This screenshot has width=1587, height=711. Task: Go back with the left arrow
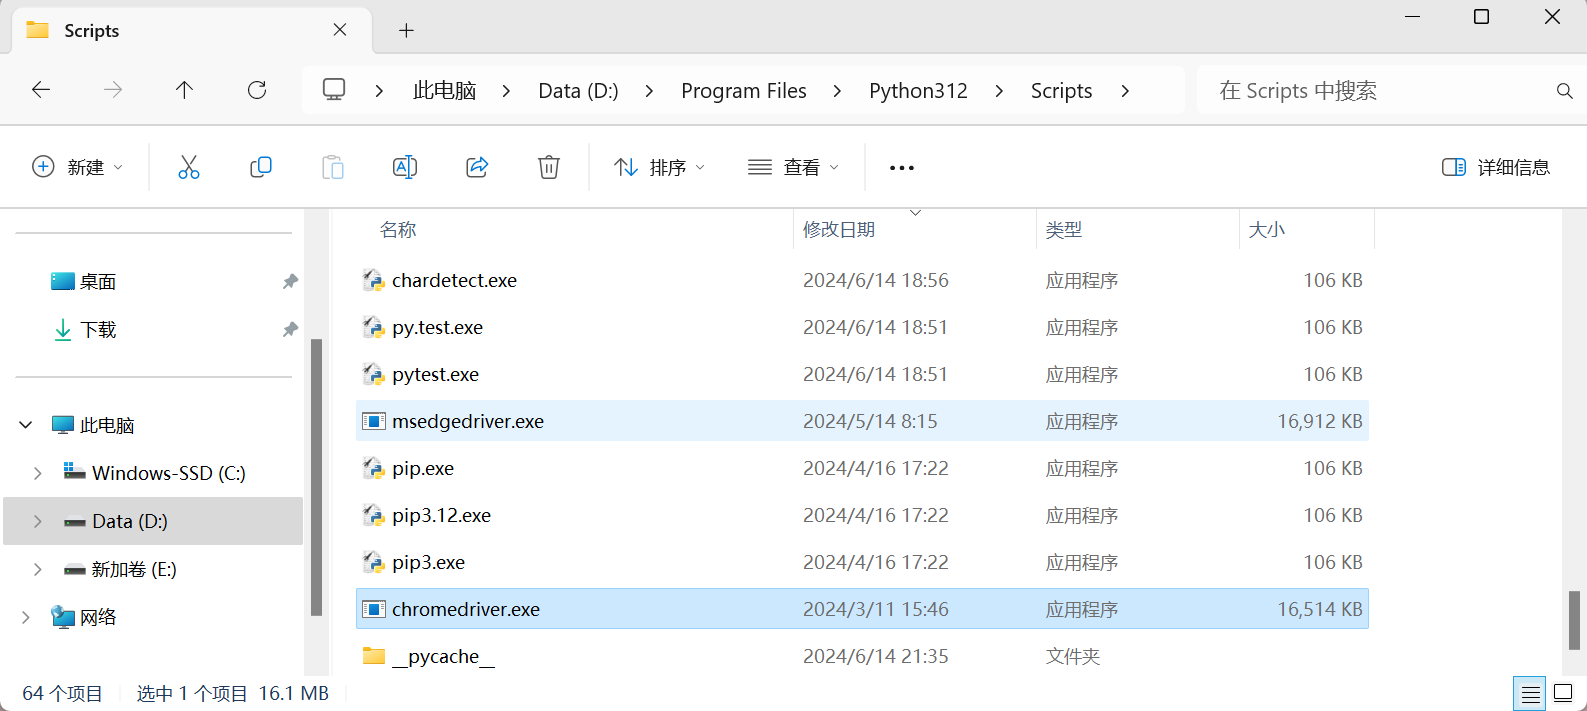click(x=41, y=90)
